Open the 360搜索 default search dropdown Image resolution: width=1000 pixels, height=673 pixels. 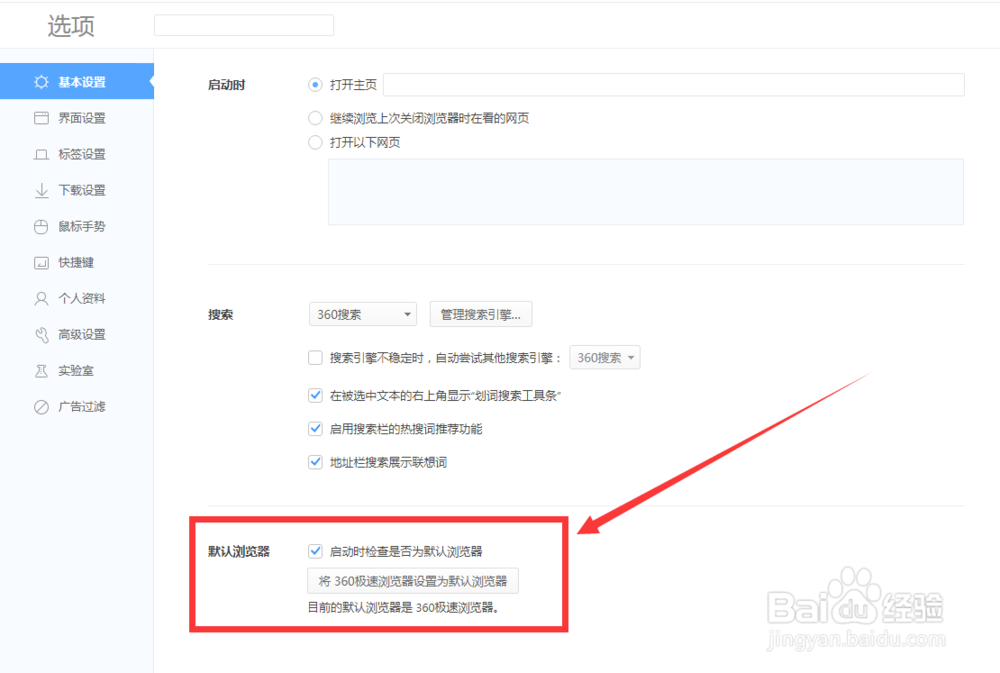pyautogui.click(x=363, y=314)
